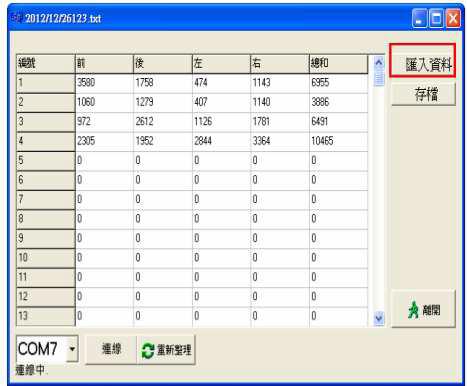
Task: Click the 存檔 save file button
Action: [x=423, y=94]
